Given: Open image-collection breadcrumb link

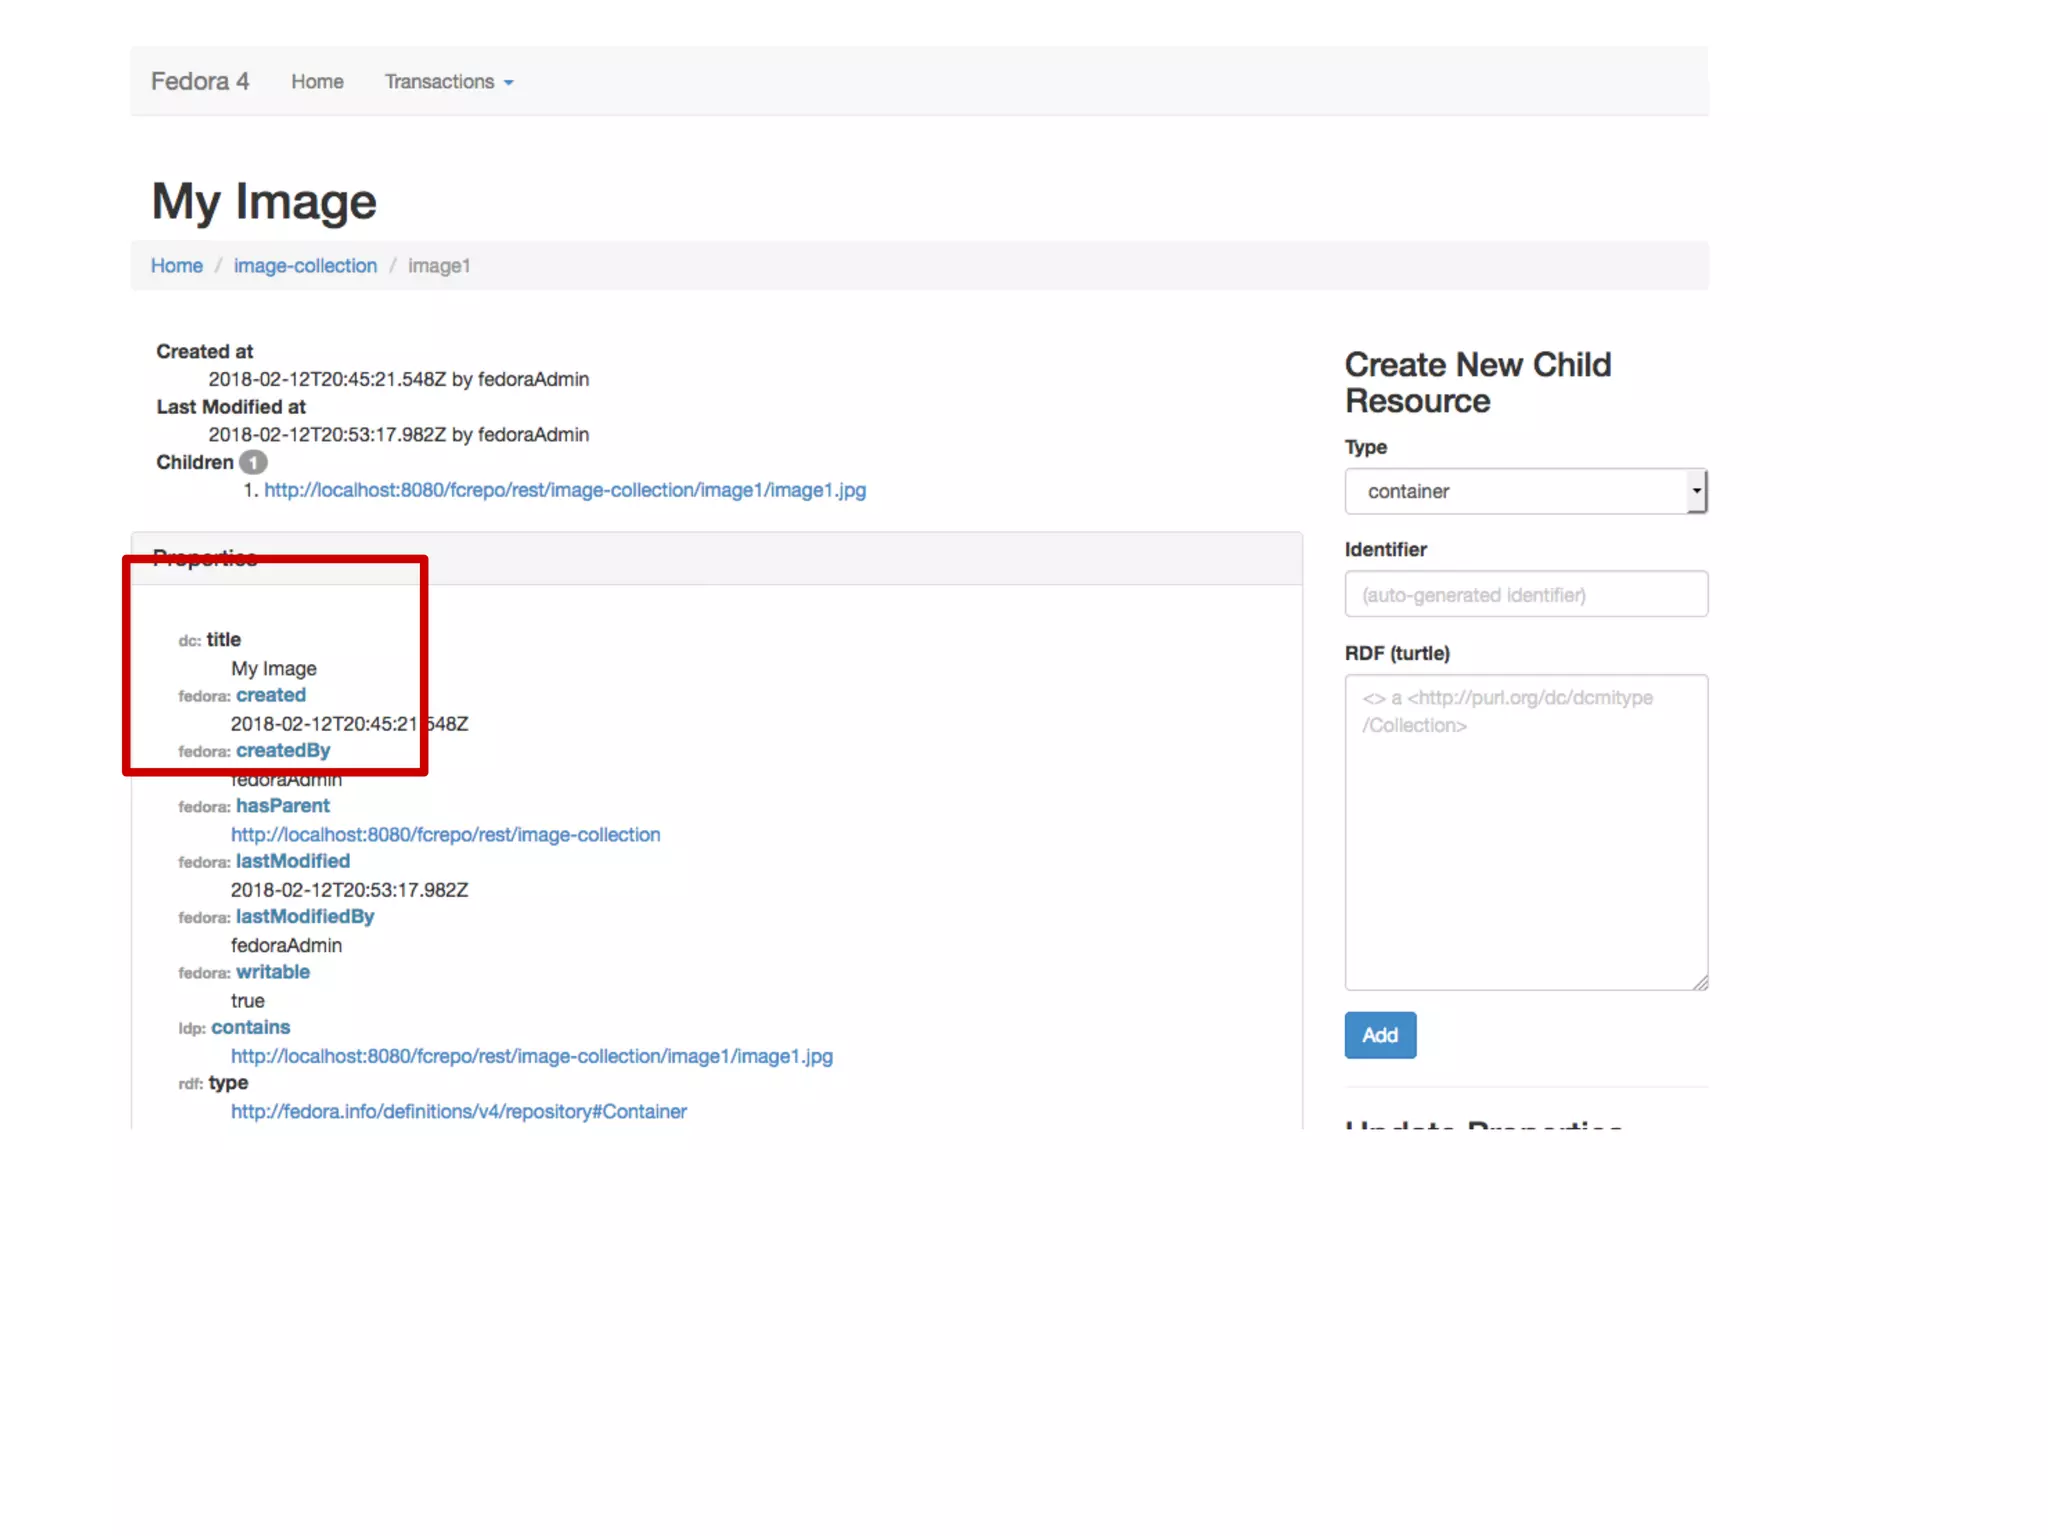Looking at the screenshot, I should click(x=305, y=266).
